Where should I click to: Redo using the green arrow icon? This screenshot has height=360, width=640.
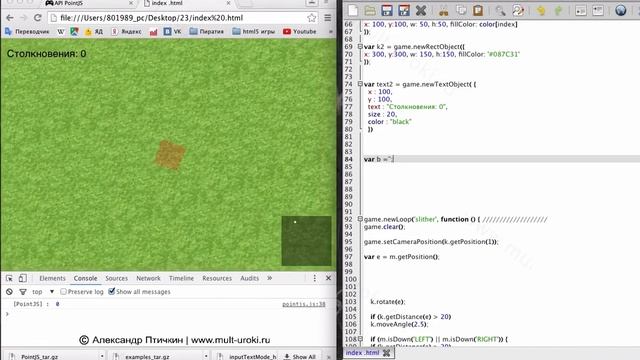[558, 10]
